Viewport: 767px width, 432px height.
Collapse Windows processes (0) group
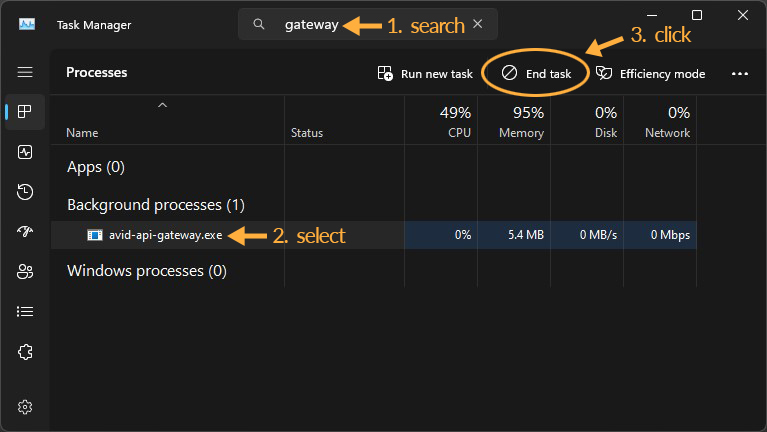tap(147, 271)
